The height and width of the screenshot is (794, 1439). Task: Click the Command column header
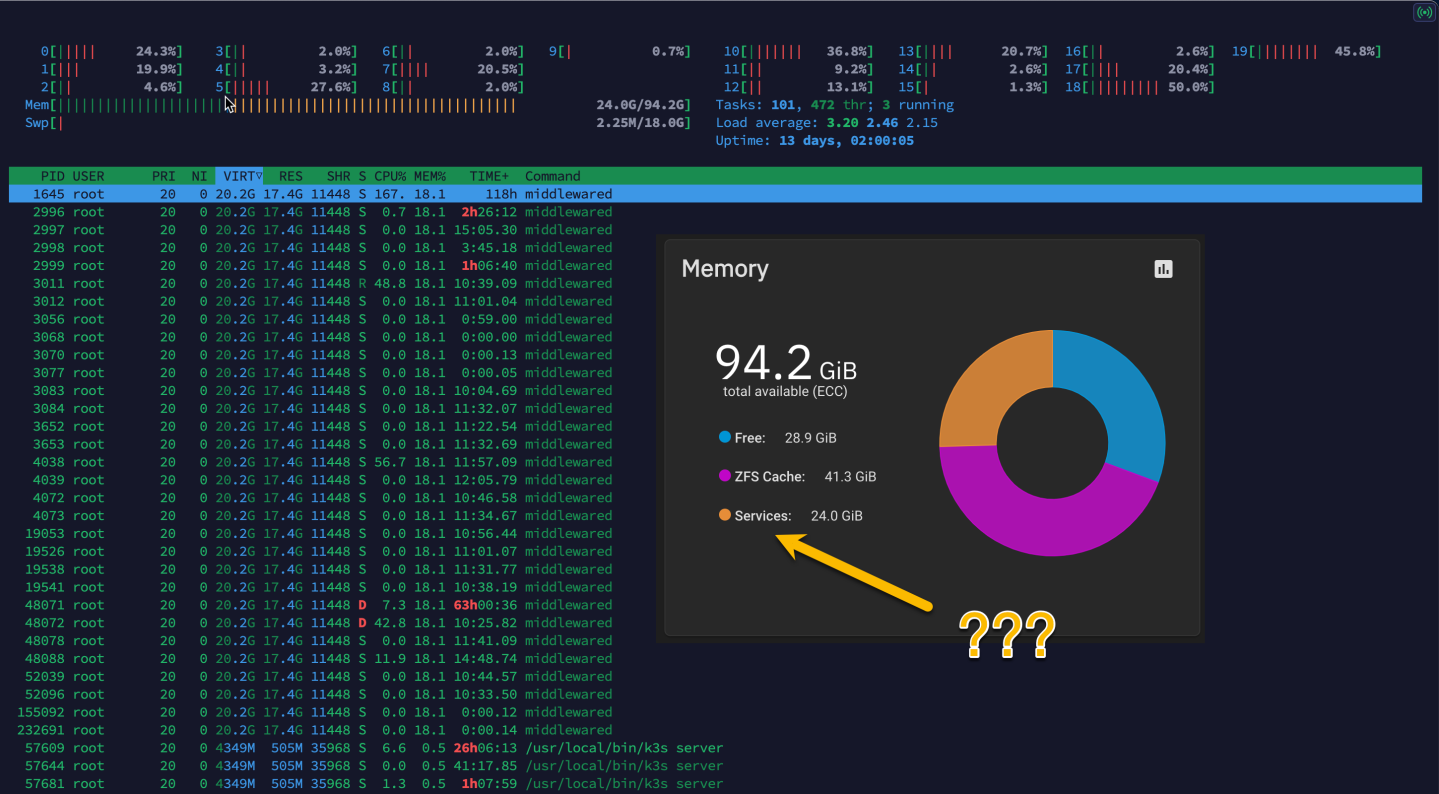pos(553,176)
